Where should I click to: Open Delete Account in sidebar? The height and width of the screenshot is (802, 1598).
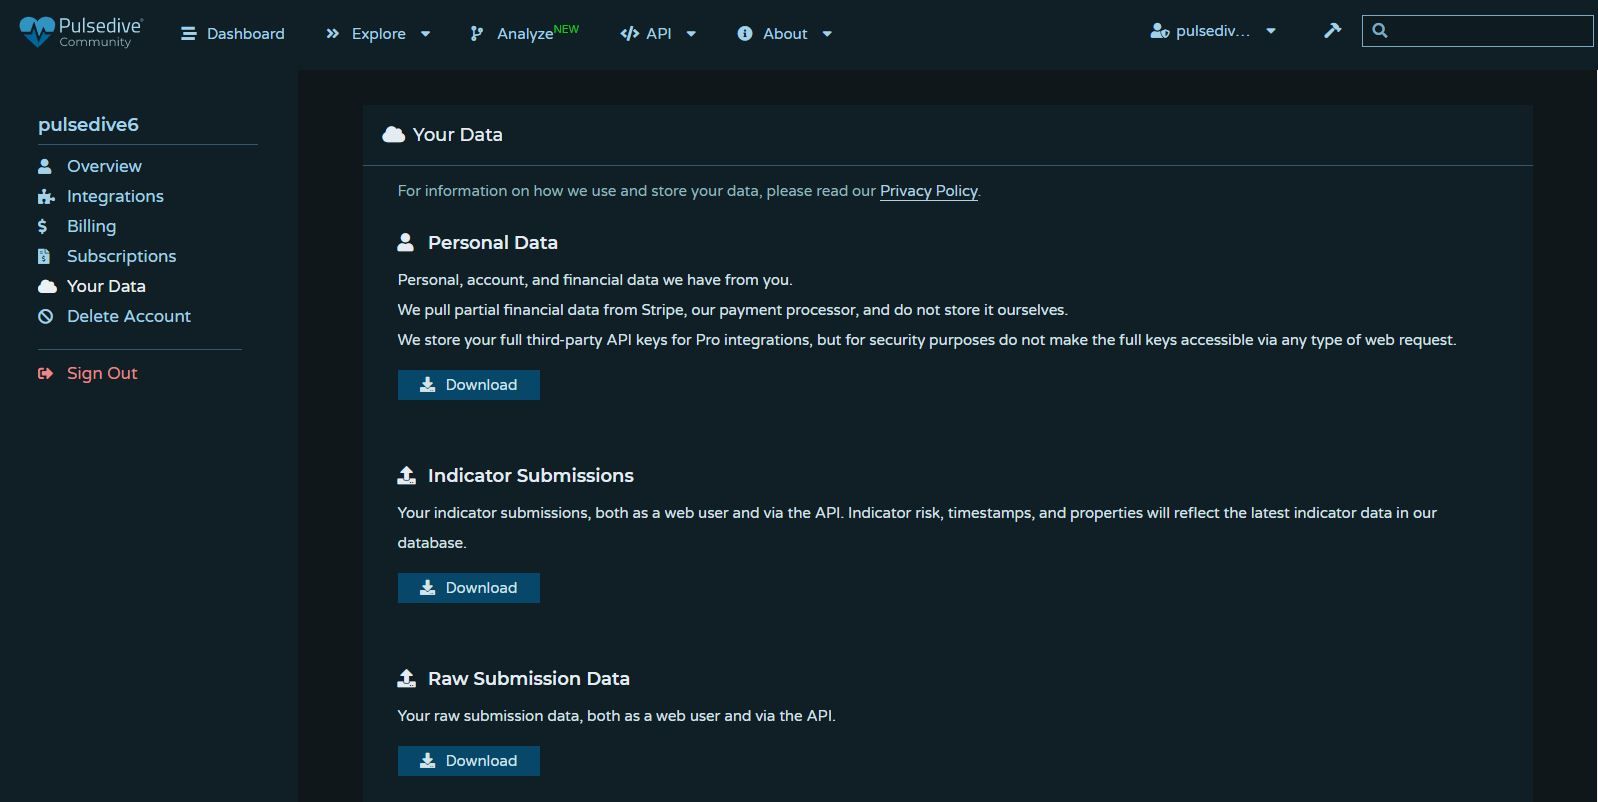click(129, 316)
